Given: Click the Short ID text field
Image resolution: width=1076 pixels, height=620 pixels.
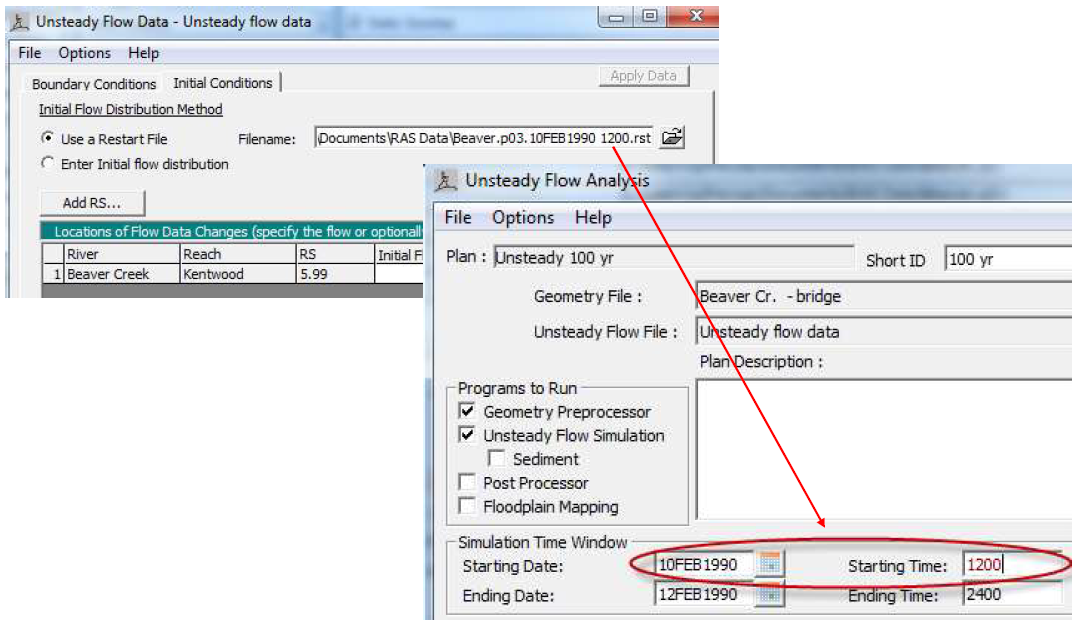Looking at the screenshot, I should click(1007, 260).
